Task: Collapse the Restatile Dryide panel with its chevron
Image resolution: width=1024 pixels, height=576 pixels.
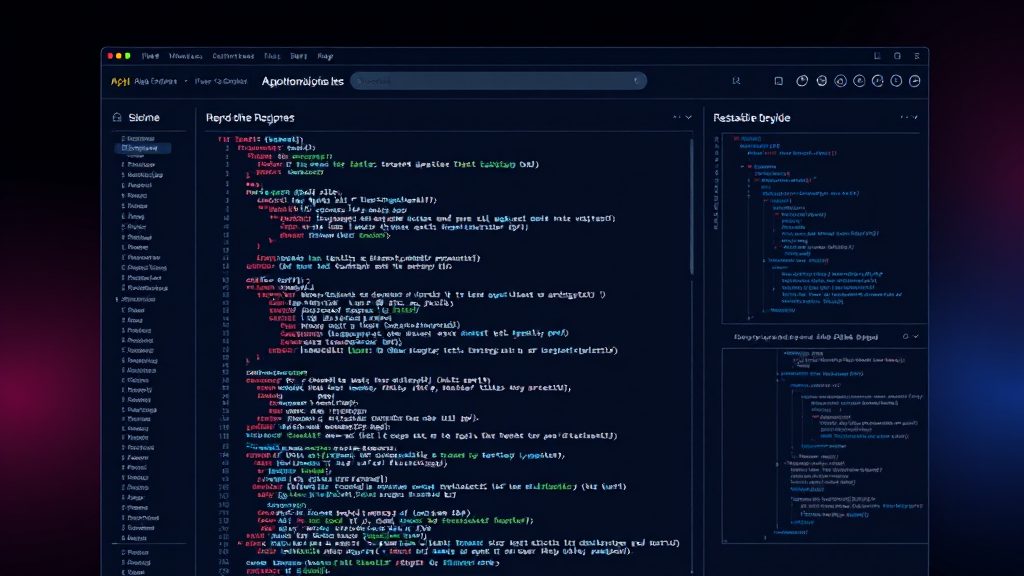Action: pyautogui.click(x=915, y=118)
